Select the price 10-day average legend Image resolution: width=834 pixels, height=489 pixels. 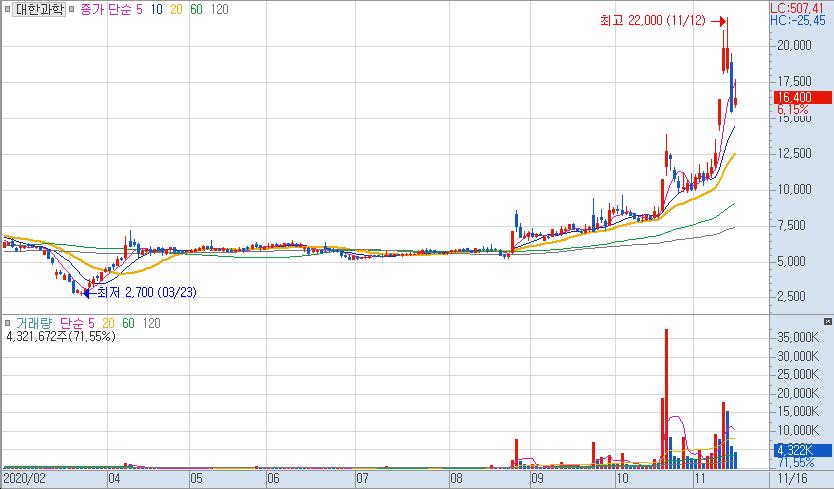(x=156, y=10)
